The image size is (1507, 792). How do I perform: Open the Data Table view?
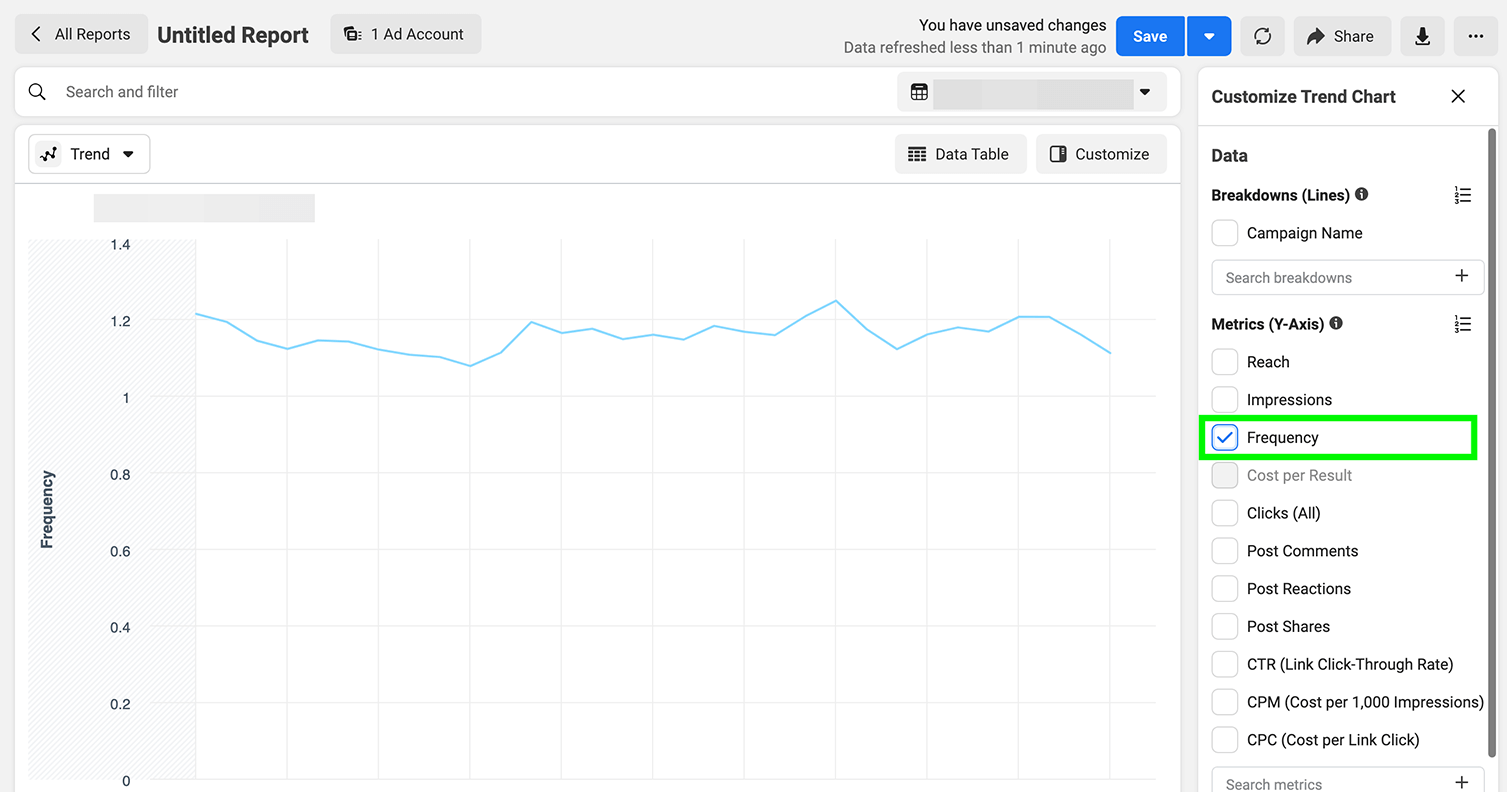click(x=960, y=154)
